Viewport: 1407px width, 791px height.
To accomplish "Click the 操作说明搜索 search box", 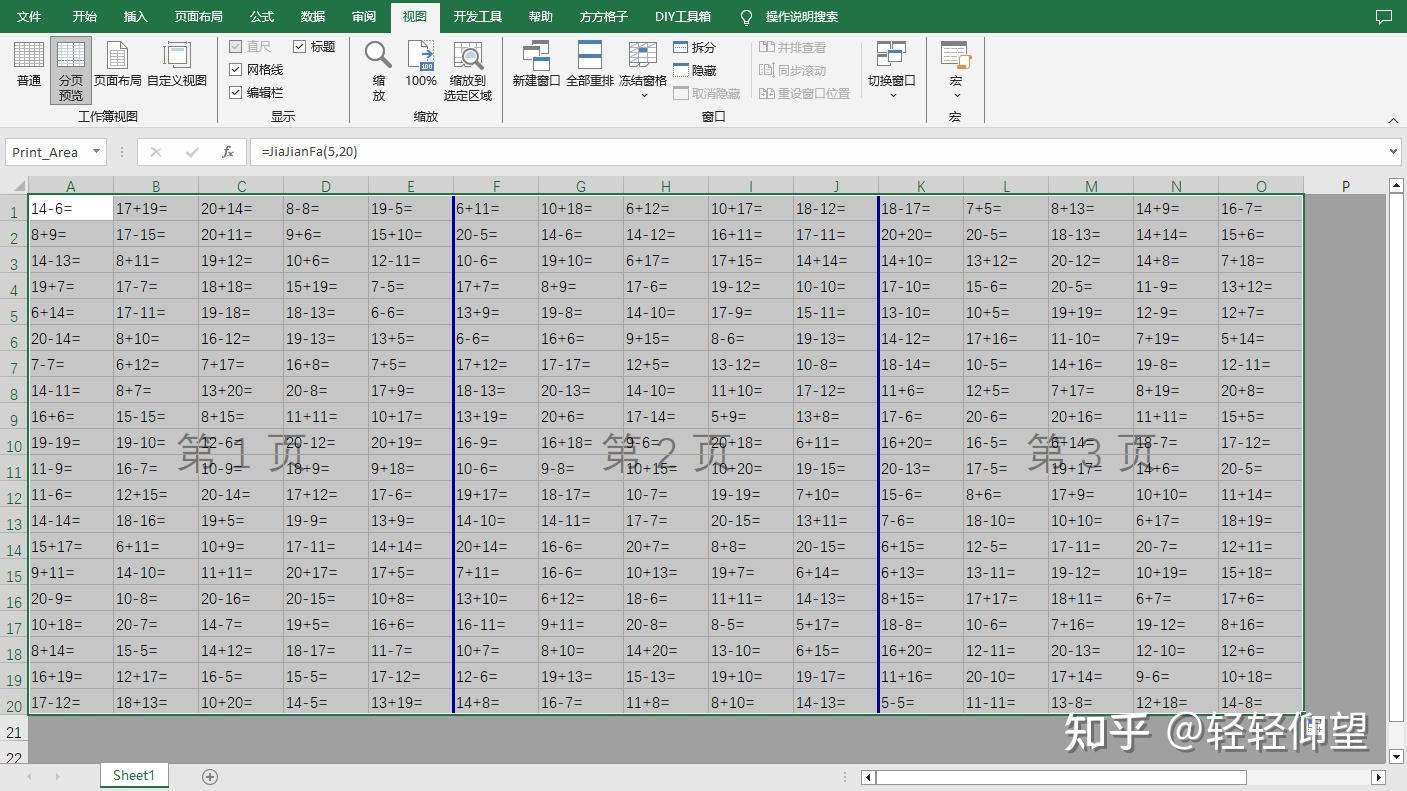I will 802,17.
